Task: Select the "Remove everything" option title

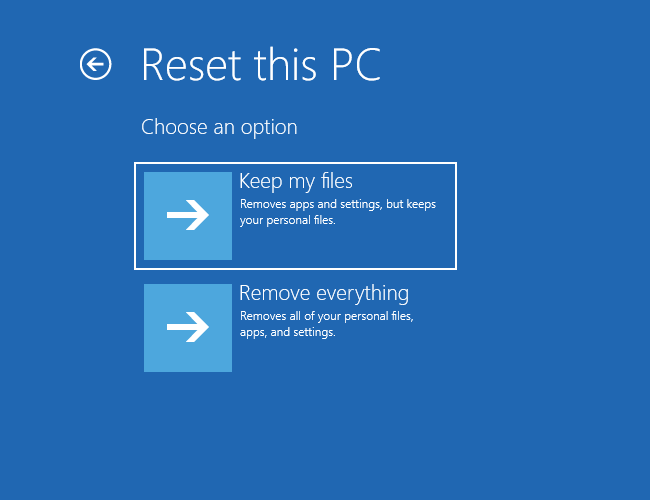Action: point(324,294)
